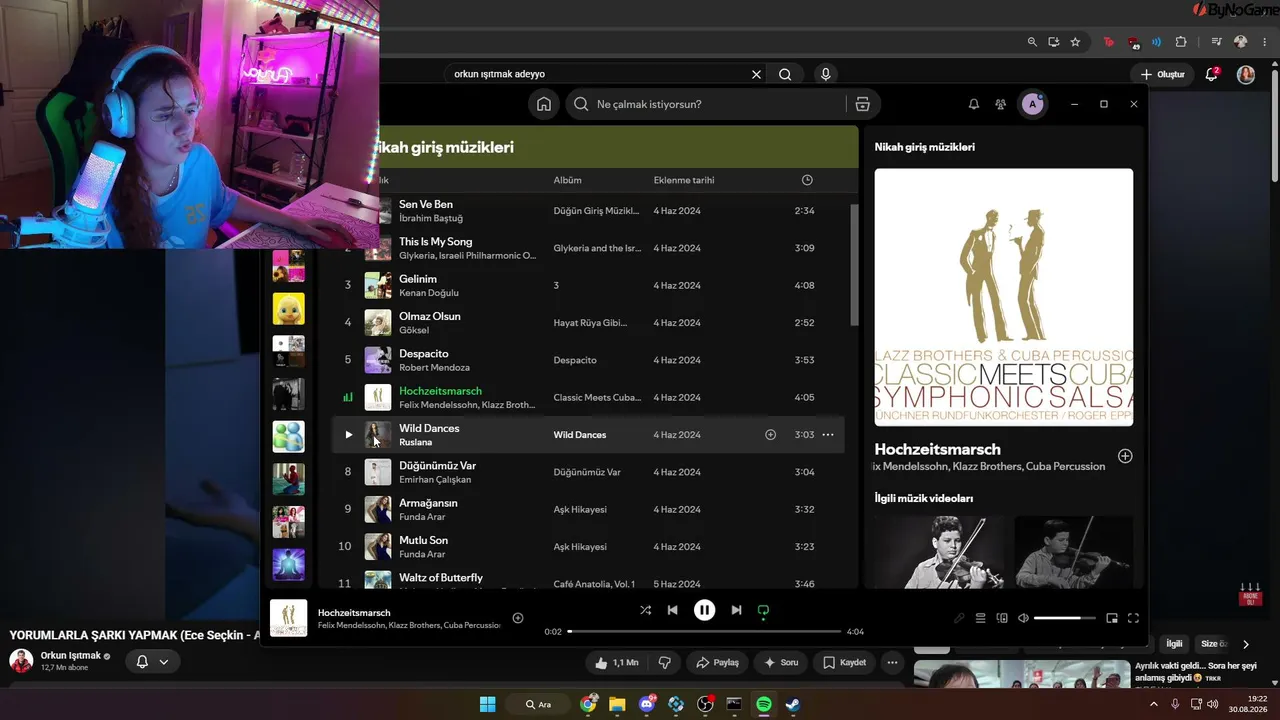Expand channel notification bell dropdown
The image size is (1280, 720).
[153, 662]
